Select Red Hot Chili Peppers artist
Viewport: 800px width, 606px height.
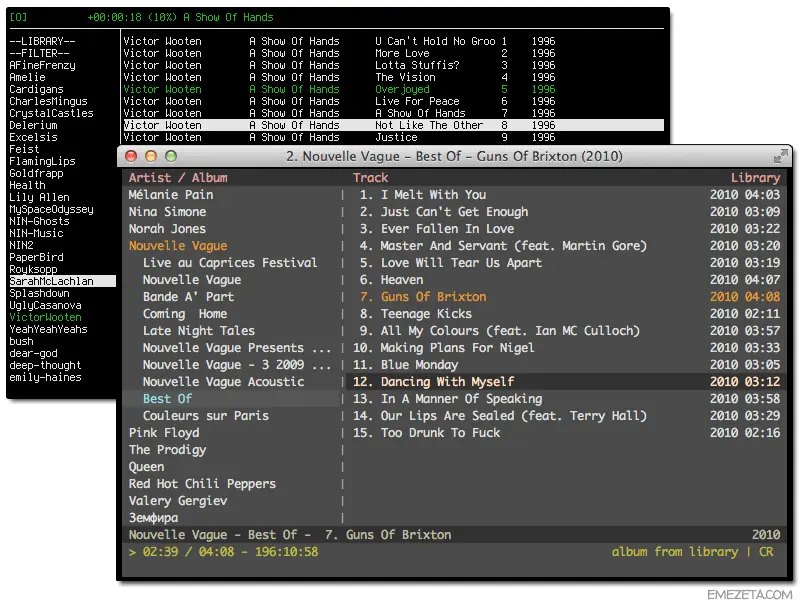click(202, 484)
